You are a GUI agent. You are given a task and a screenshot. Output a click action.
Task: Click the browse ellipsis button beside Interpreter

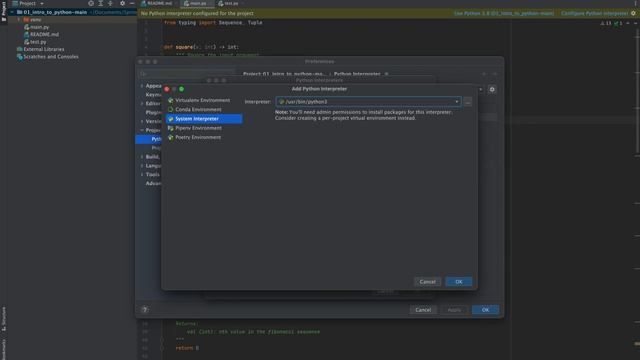tap(468, 102)
